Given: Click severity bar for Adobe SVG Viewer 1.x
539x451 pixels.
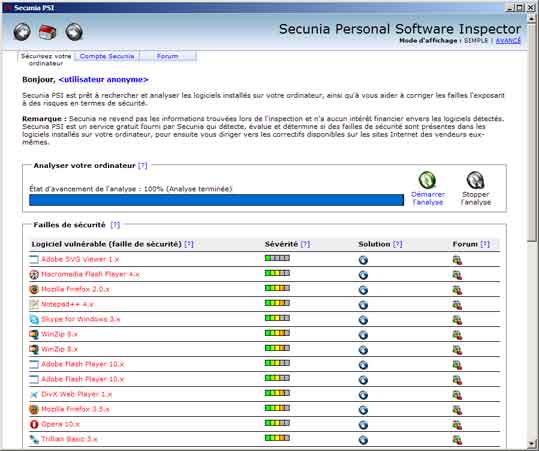Looking at the screenshot, I should point(277,258).
